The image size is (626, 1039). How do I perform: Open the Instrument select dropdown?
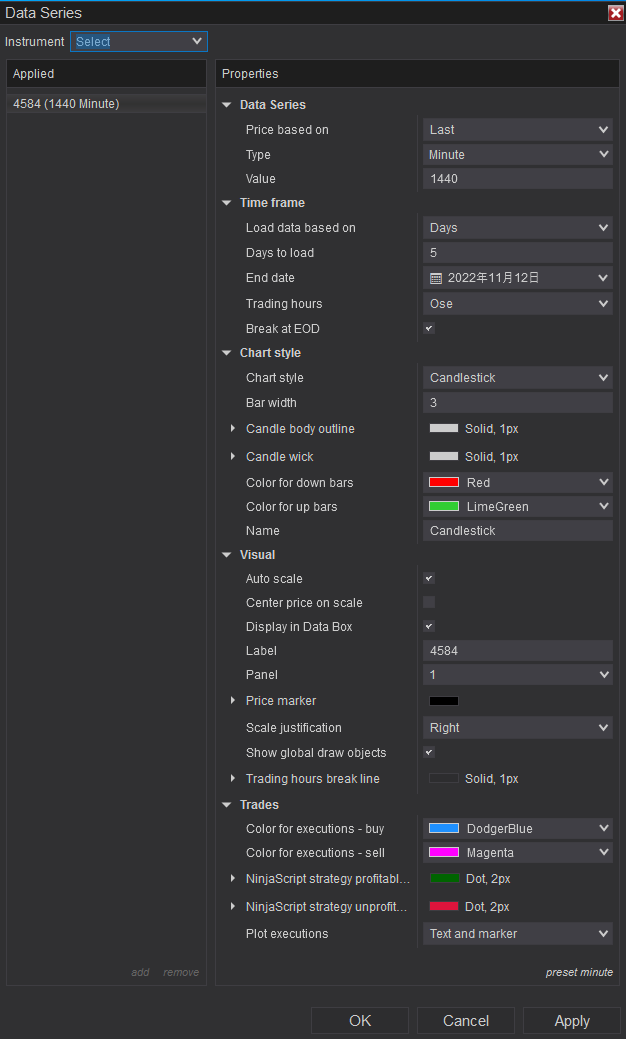pyautogui.click(x=139, y=42)
